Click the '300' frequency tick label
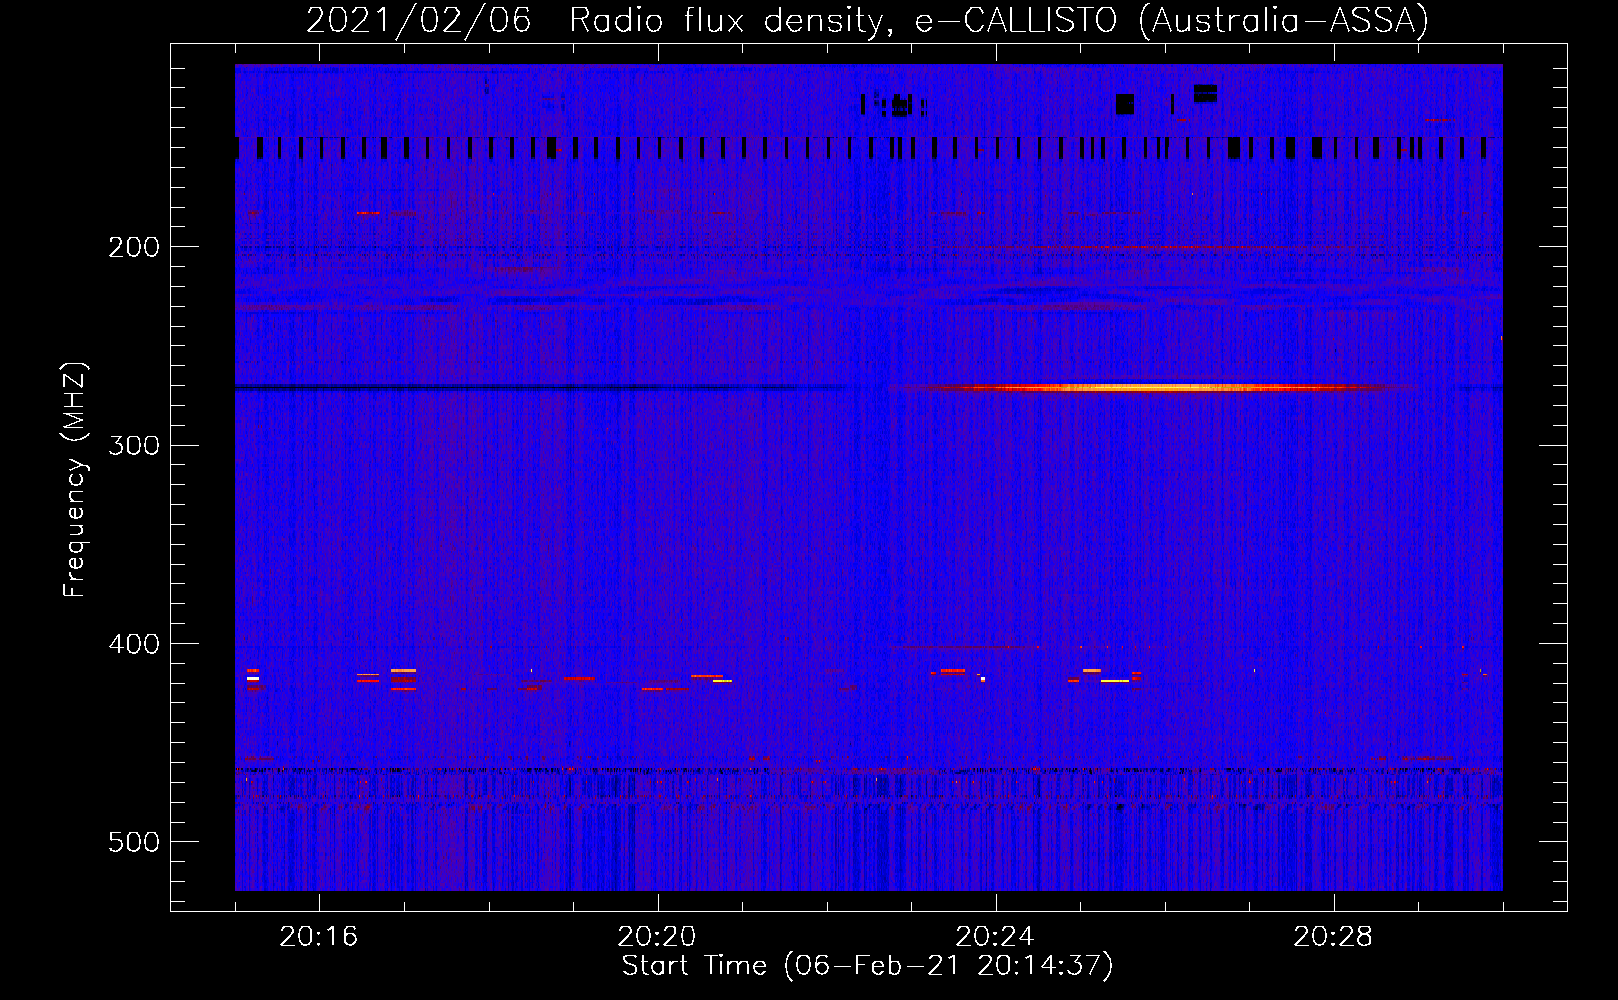1618x1000 pixels. pos(134,445)
